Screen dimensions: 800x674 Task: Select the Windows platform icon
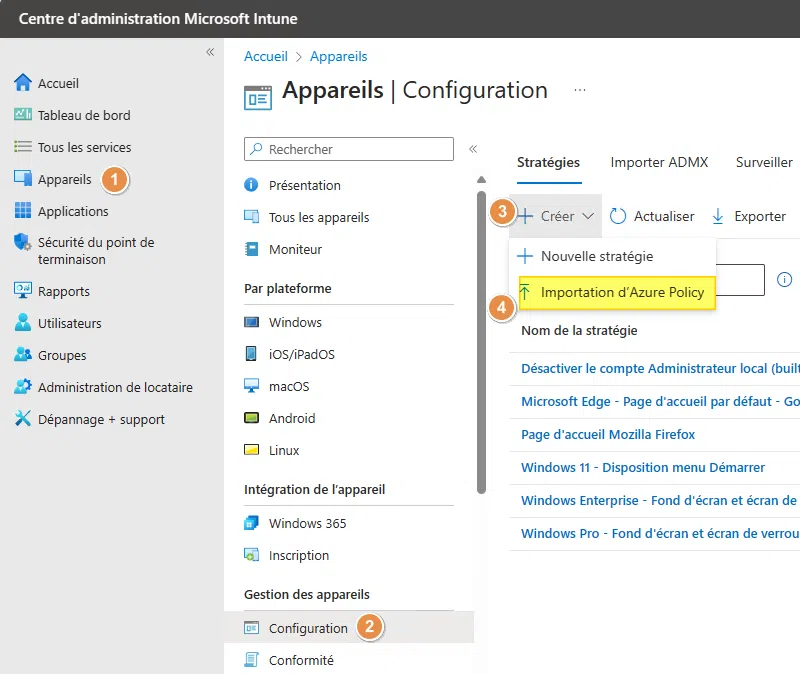coord(252,322)
